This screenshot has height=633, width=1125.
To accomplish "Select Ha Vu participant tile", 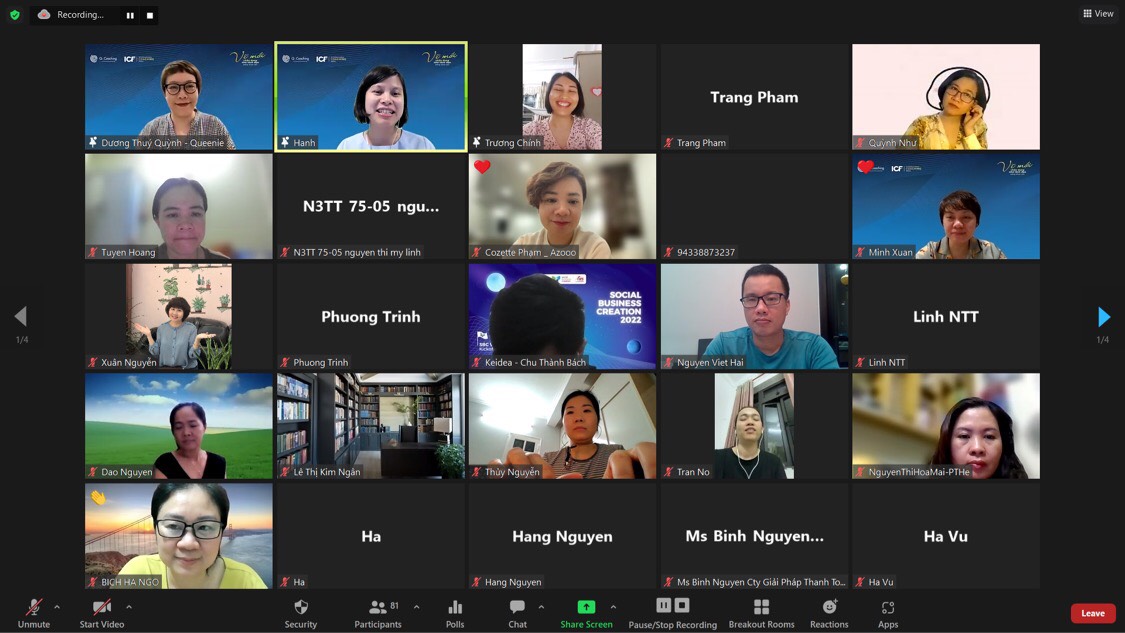I will point(946,536).
